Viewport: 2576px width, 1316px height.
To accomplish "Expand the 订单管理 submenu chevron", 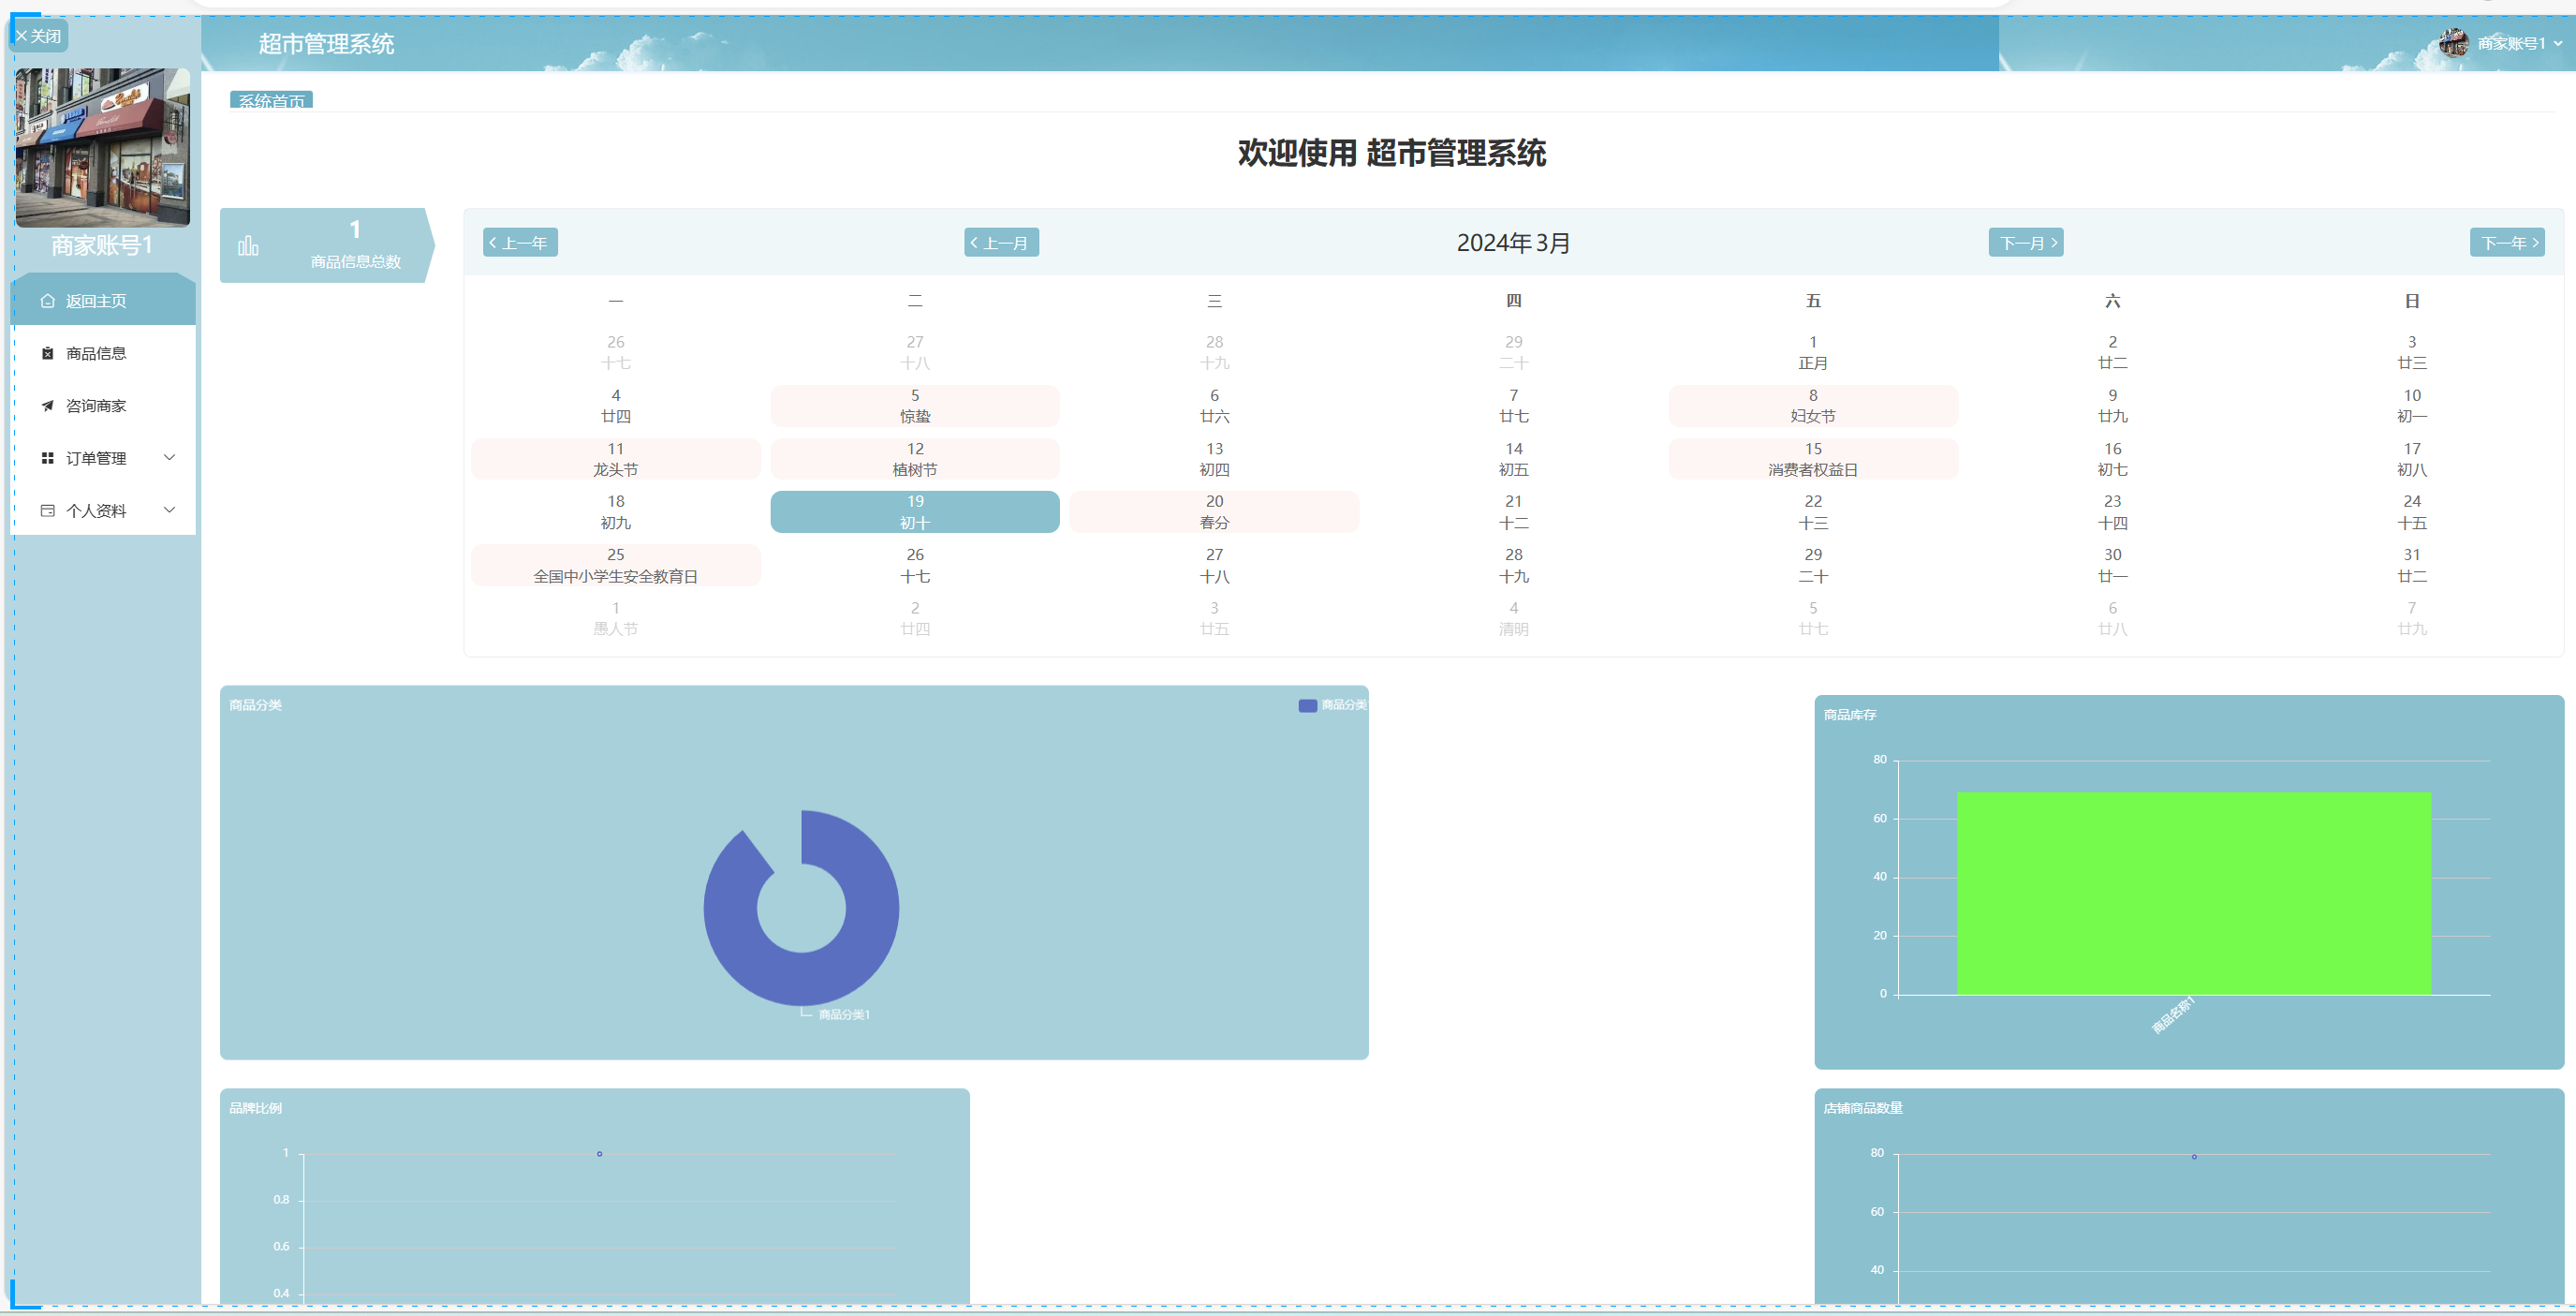I will click(x=169, y=458).
